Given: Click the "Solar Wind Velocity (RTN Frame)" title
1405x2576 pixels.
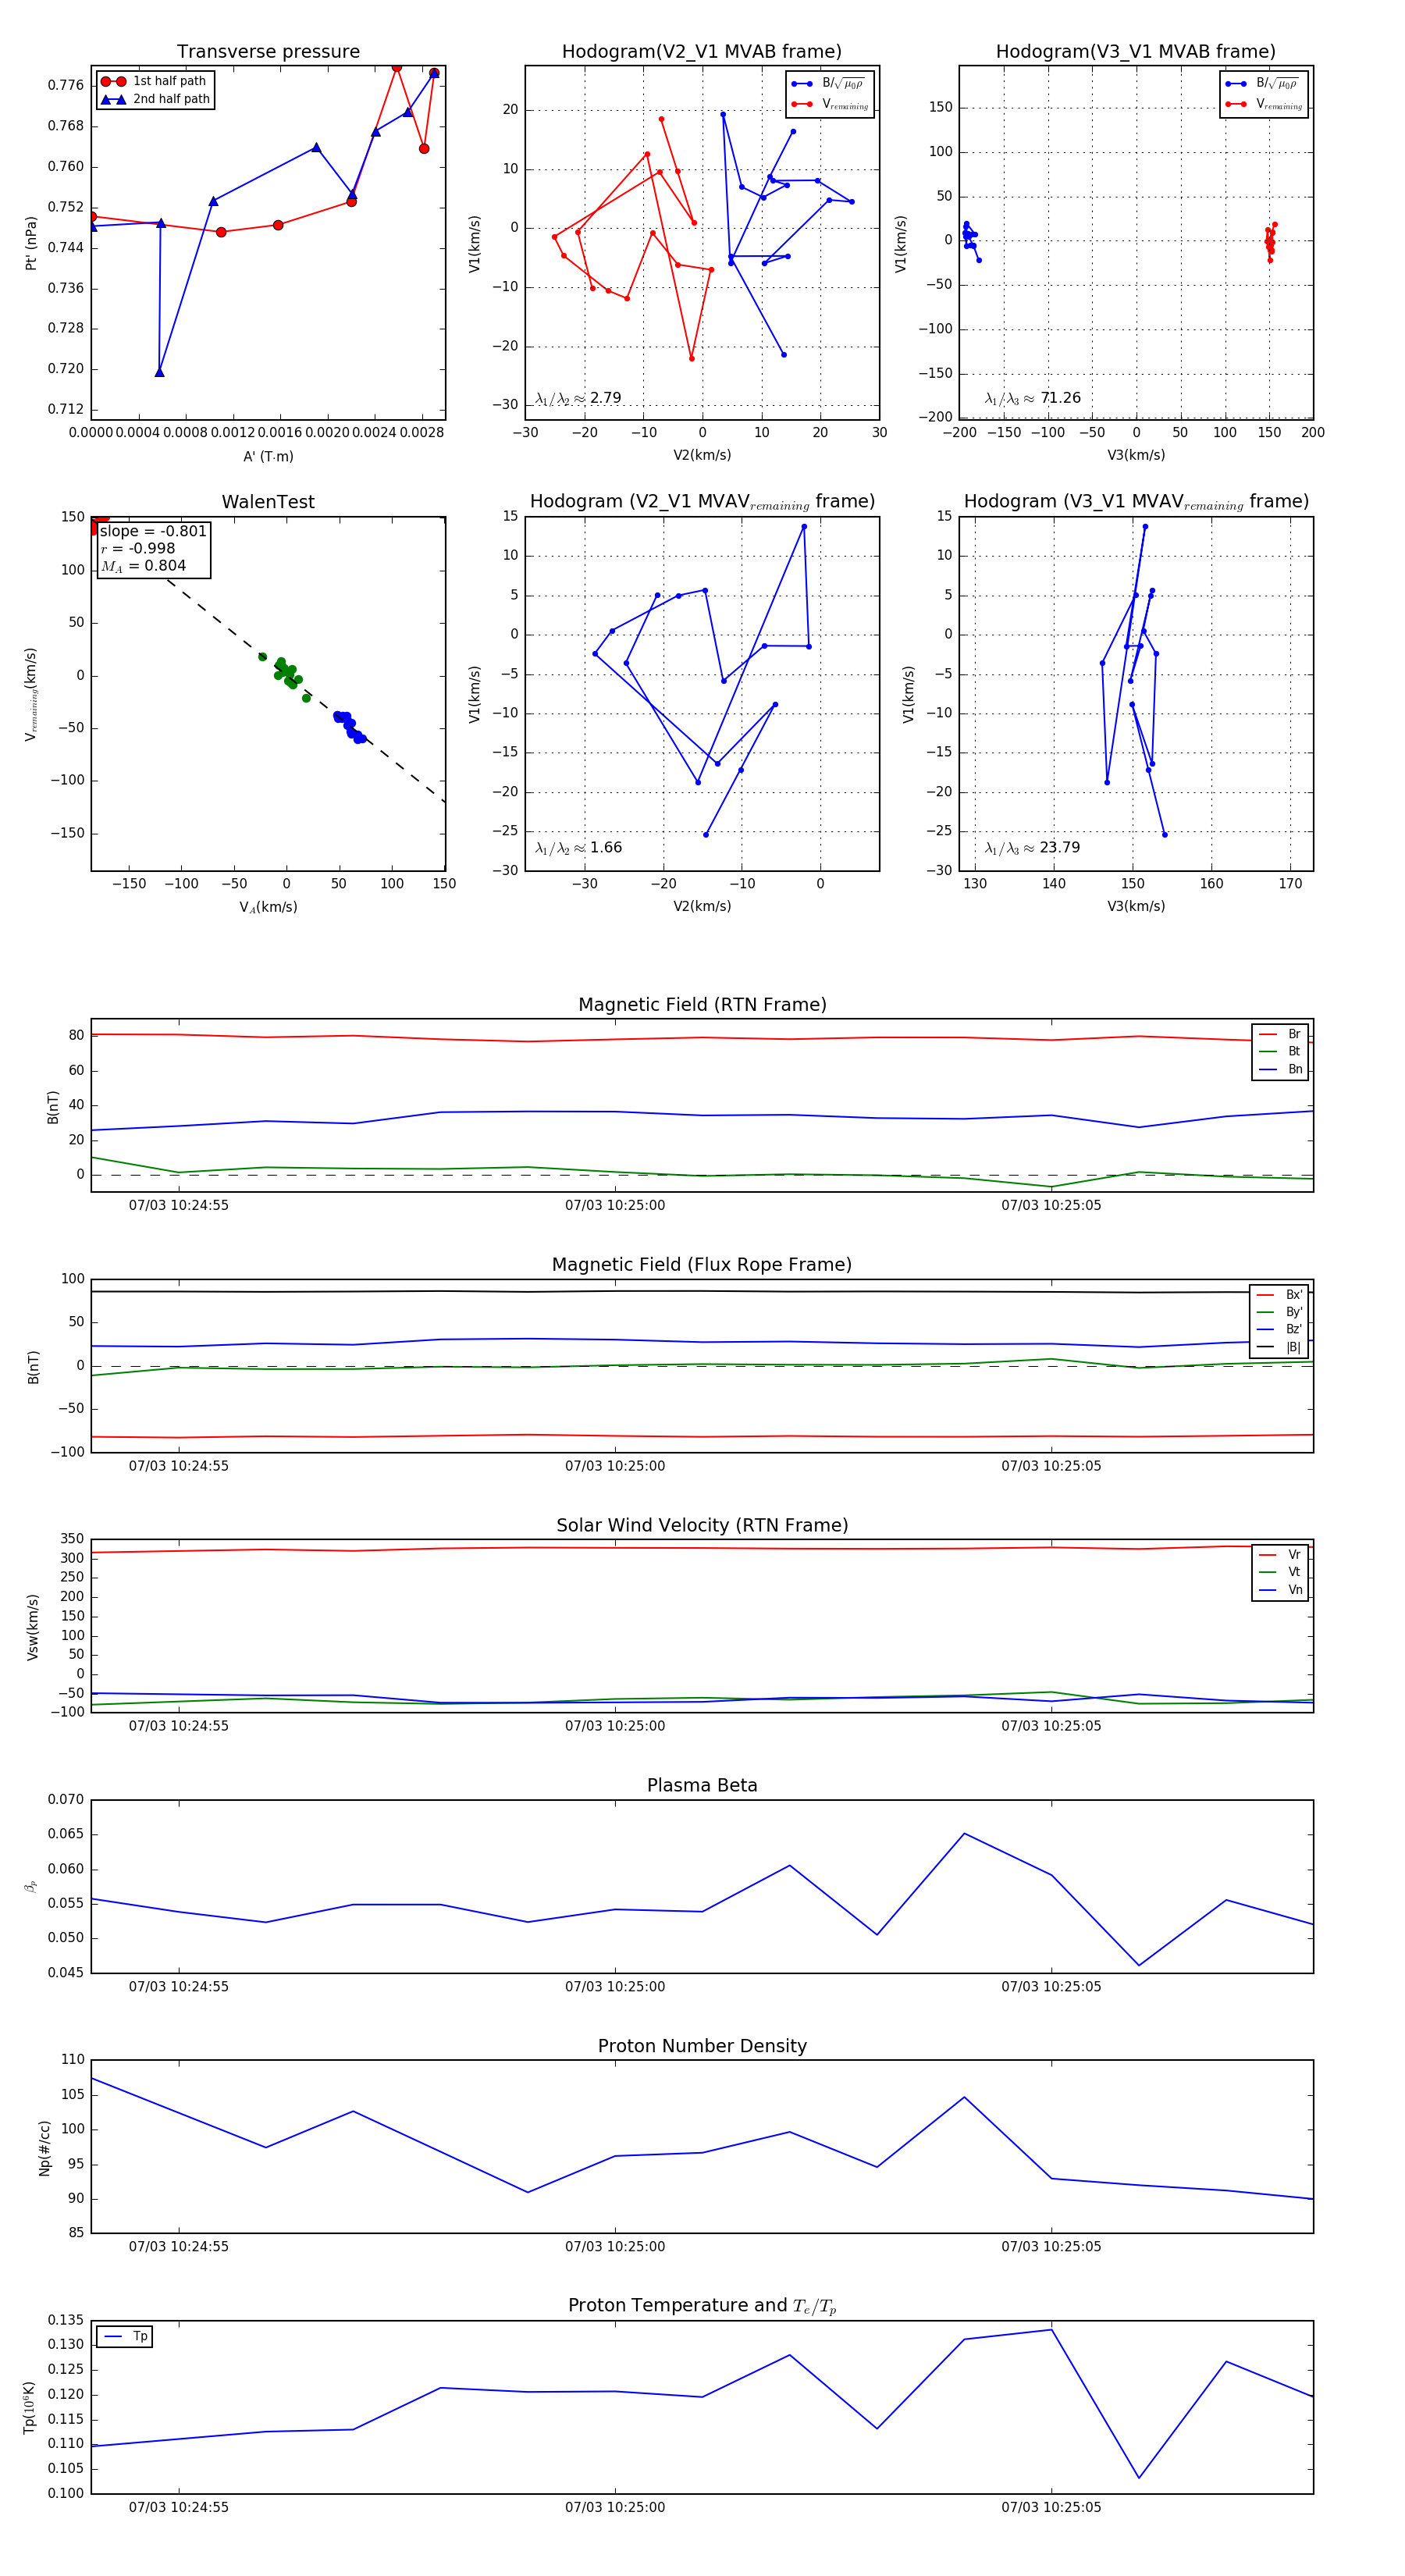Looking at the screenshot, I should [702, 1525].
